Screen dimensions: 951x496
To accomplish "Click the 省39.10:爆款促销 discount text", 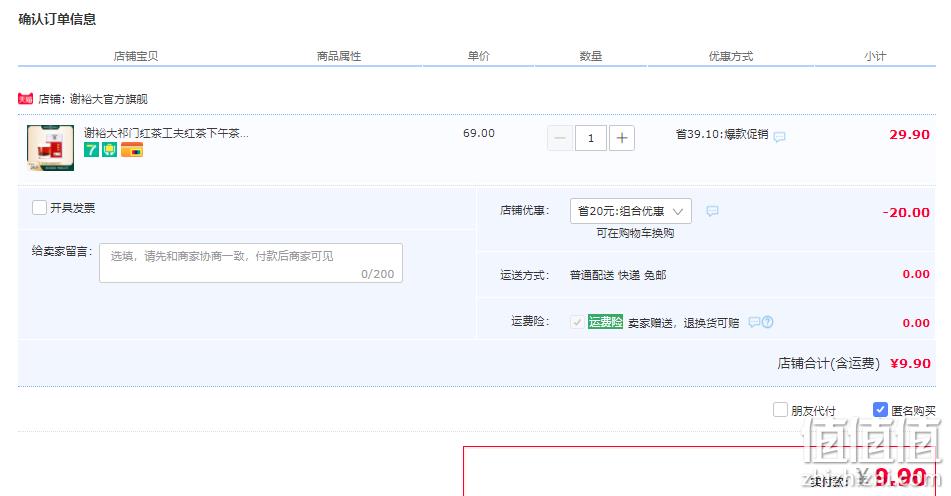I will click(x=722, y=134).
